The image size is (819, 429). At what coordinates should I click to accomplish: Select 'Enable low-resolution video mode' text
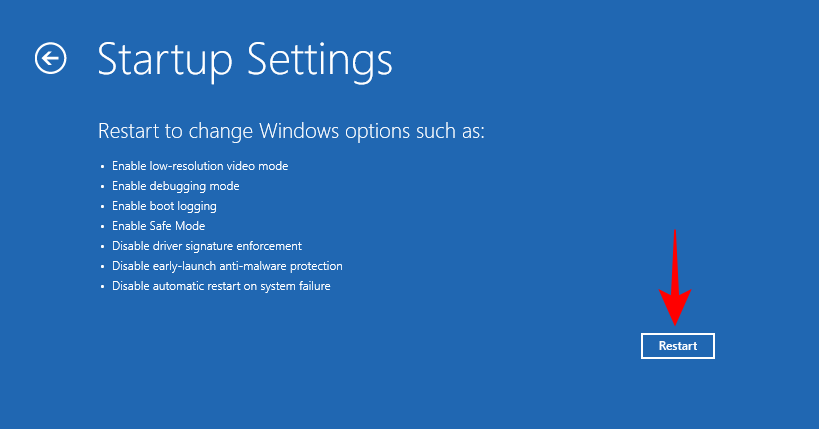201,166
